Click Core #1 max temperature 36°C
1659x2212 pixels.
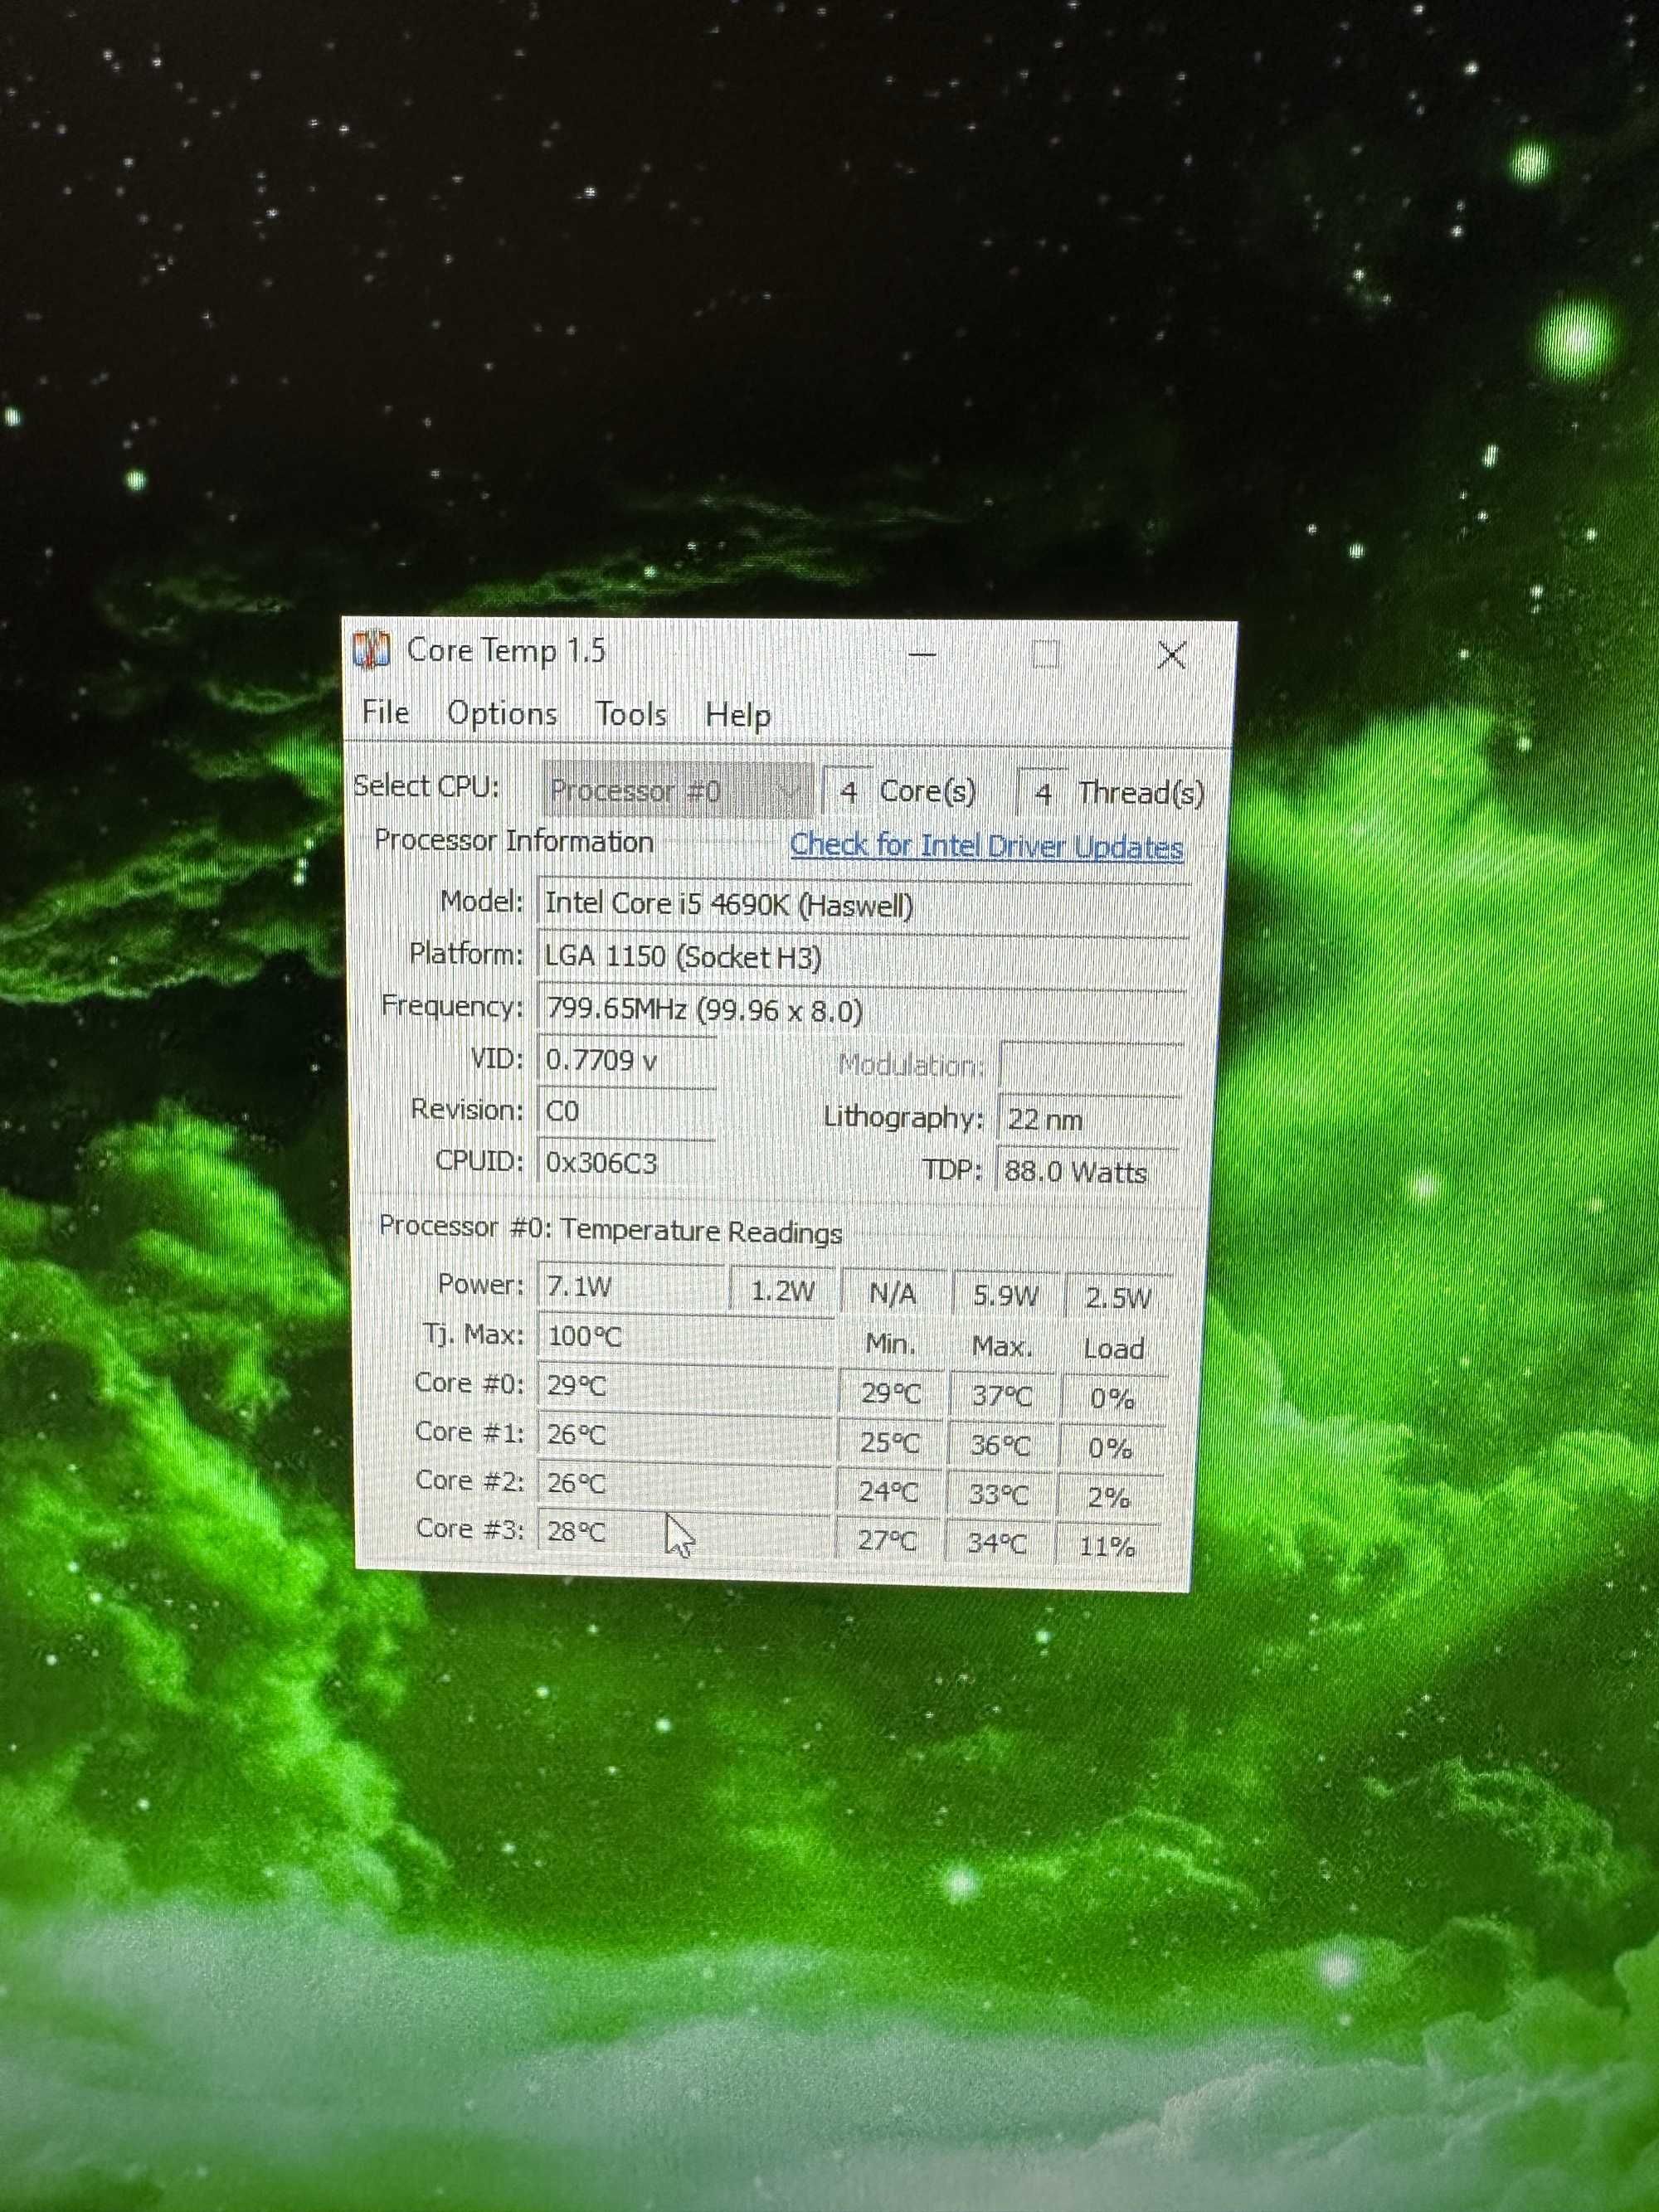[999, 1445]
